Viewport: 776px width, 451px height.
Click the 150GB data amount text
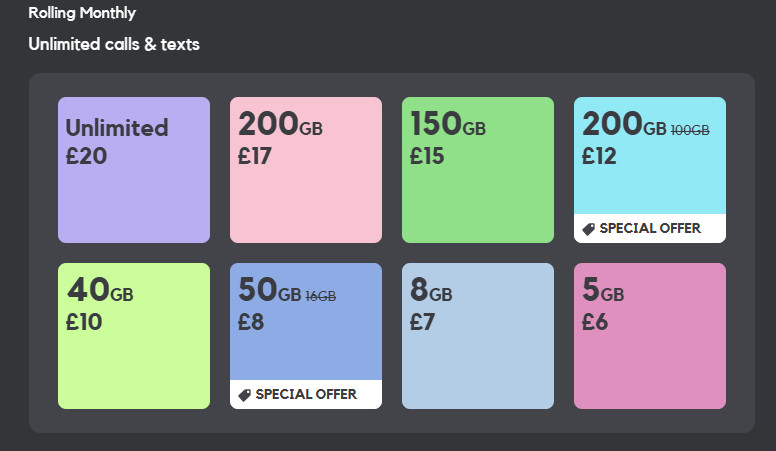(448, 124)
